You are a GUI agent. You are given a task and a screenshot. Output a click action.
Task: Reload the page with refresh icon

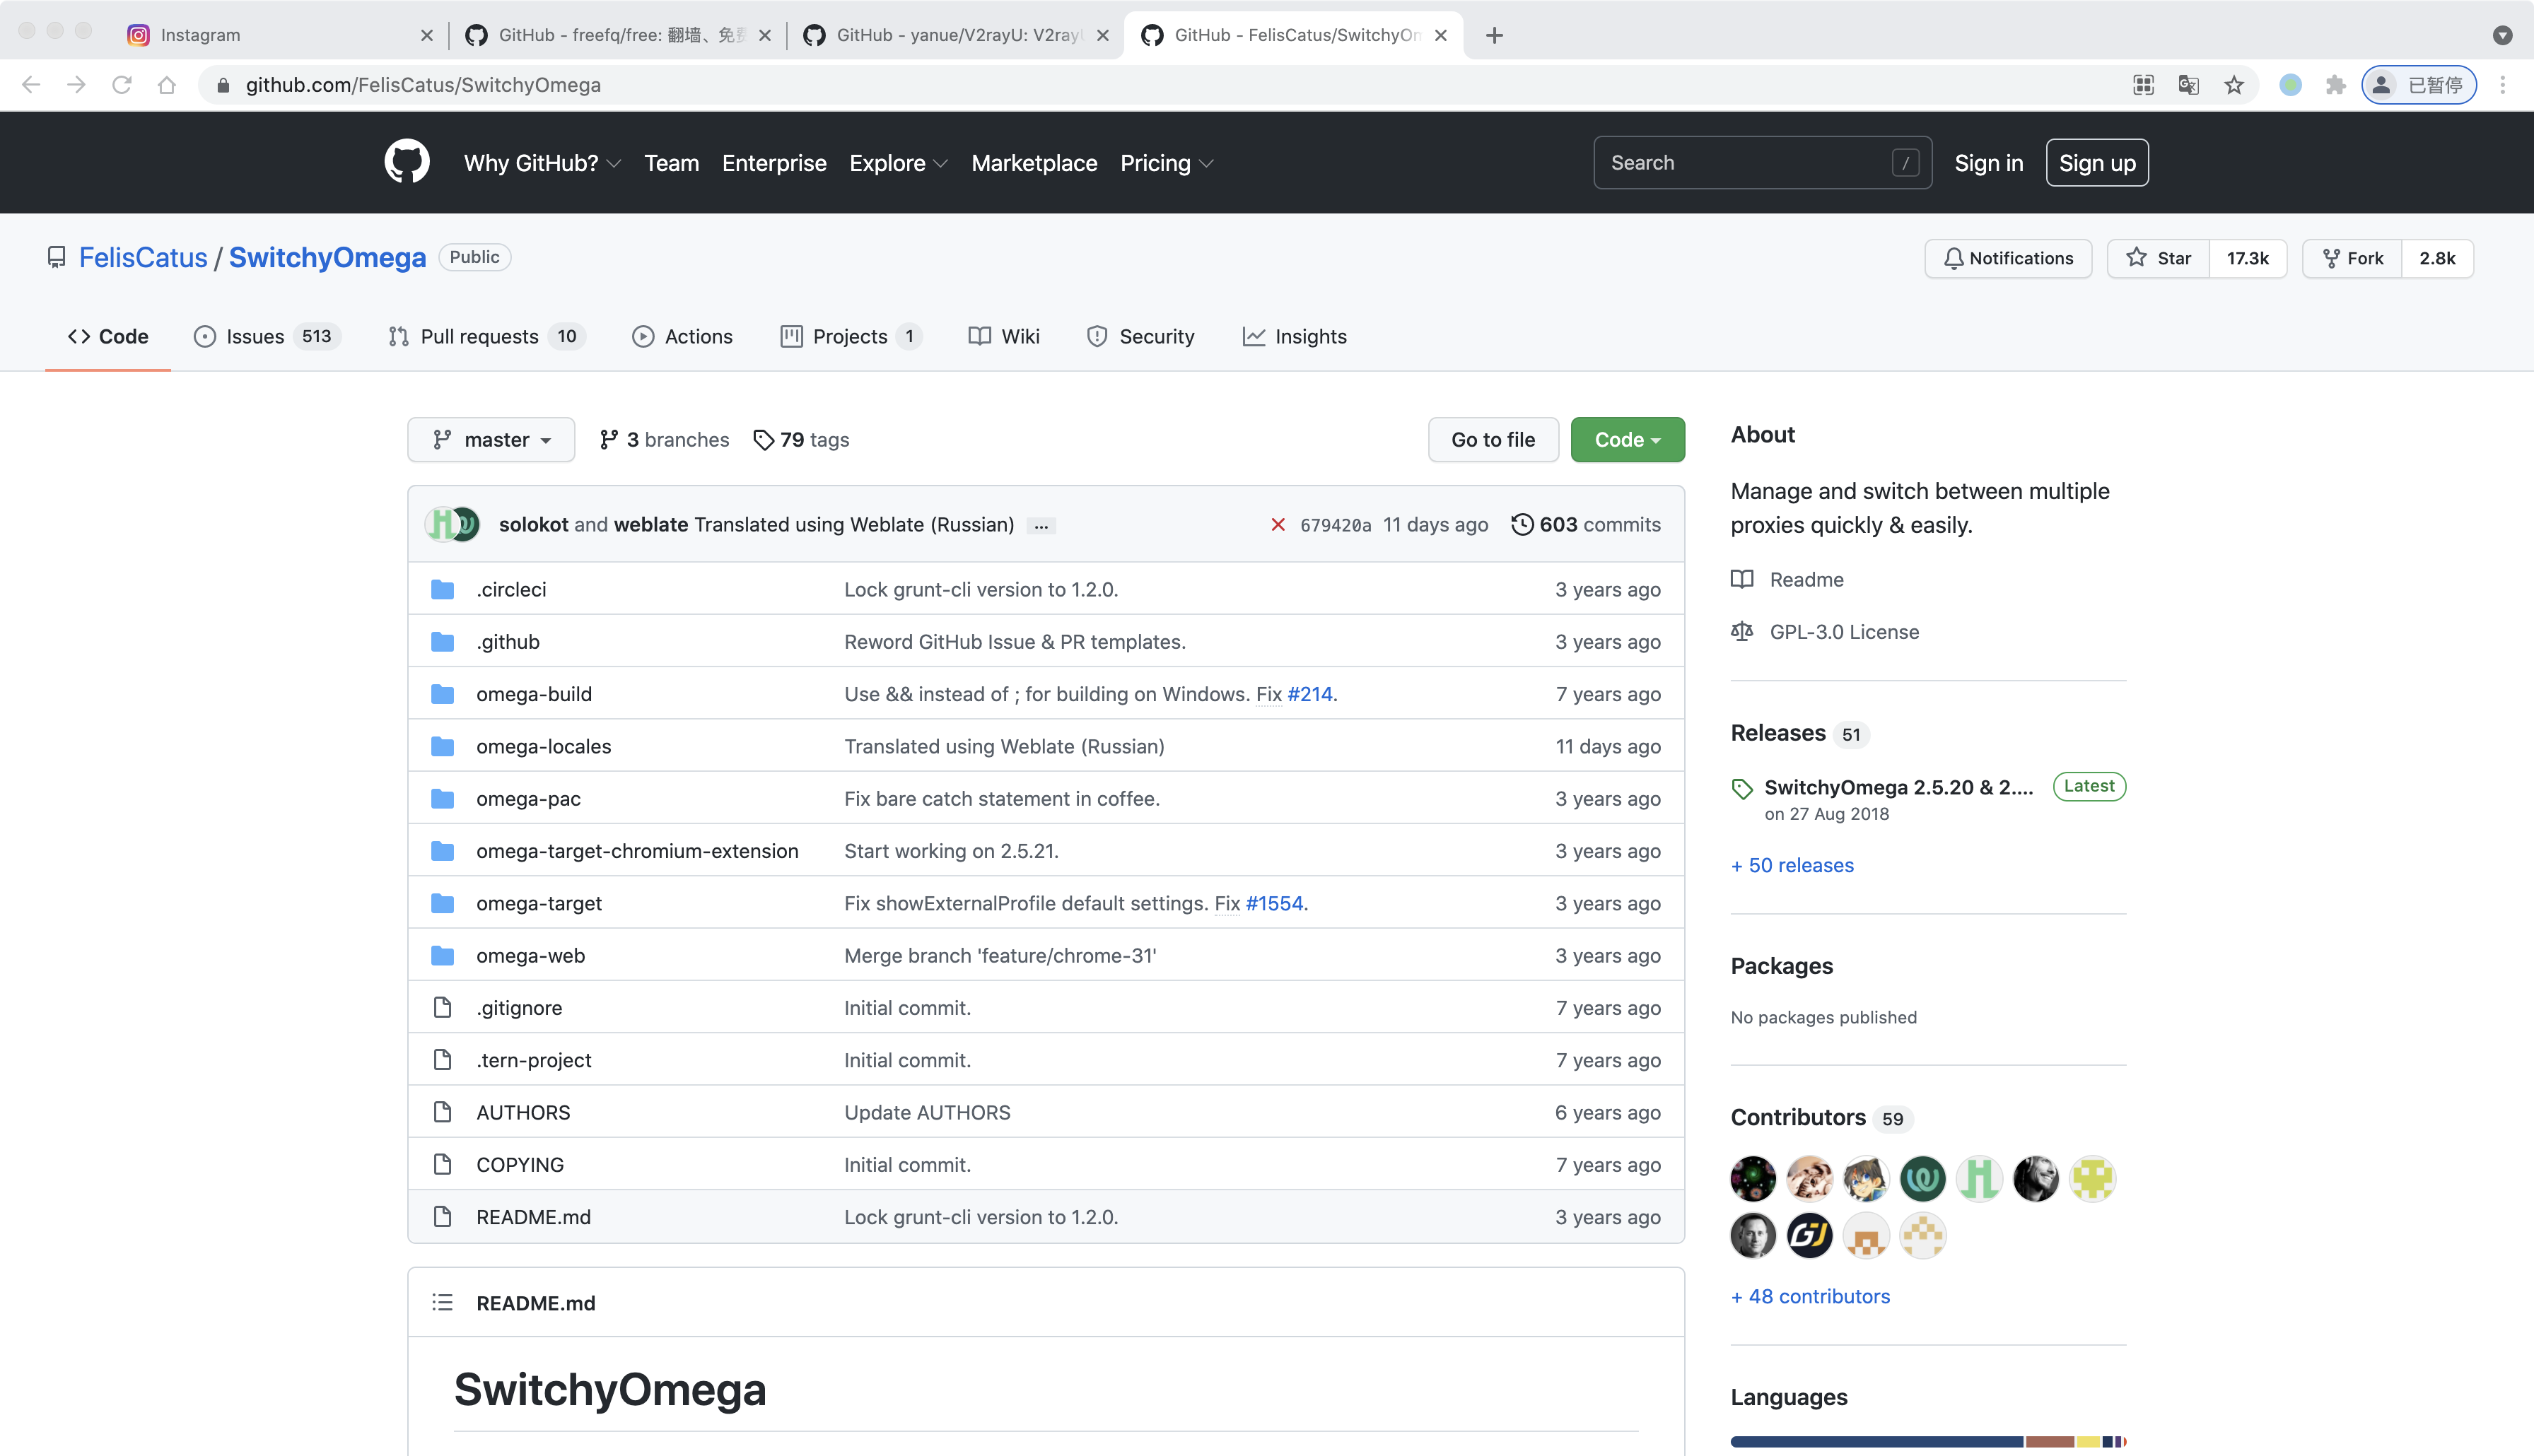tap(122, 85)
